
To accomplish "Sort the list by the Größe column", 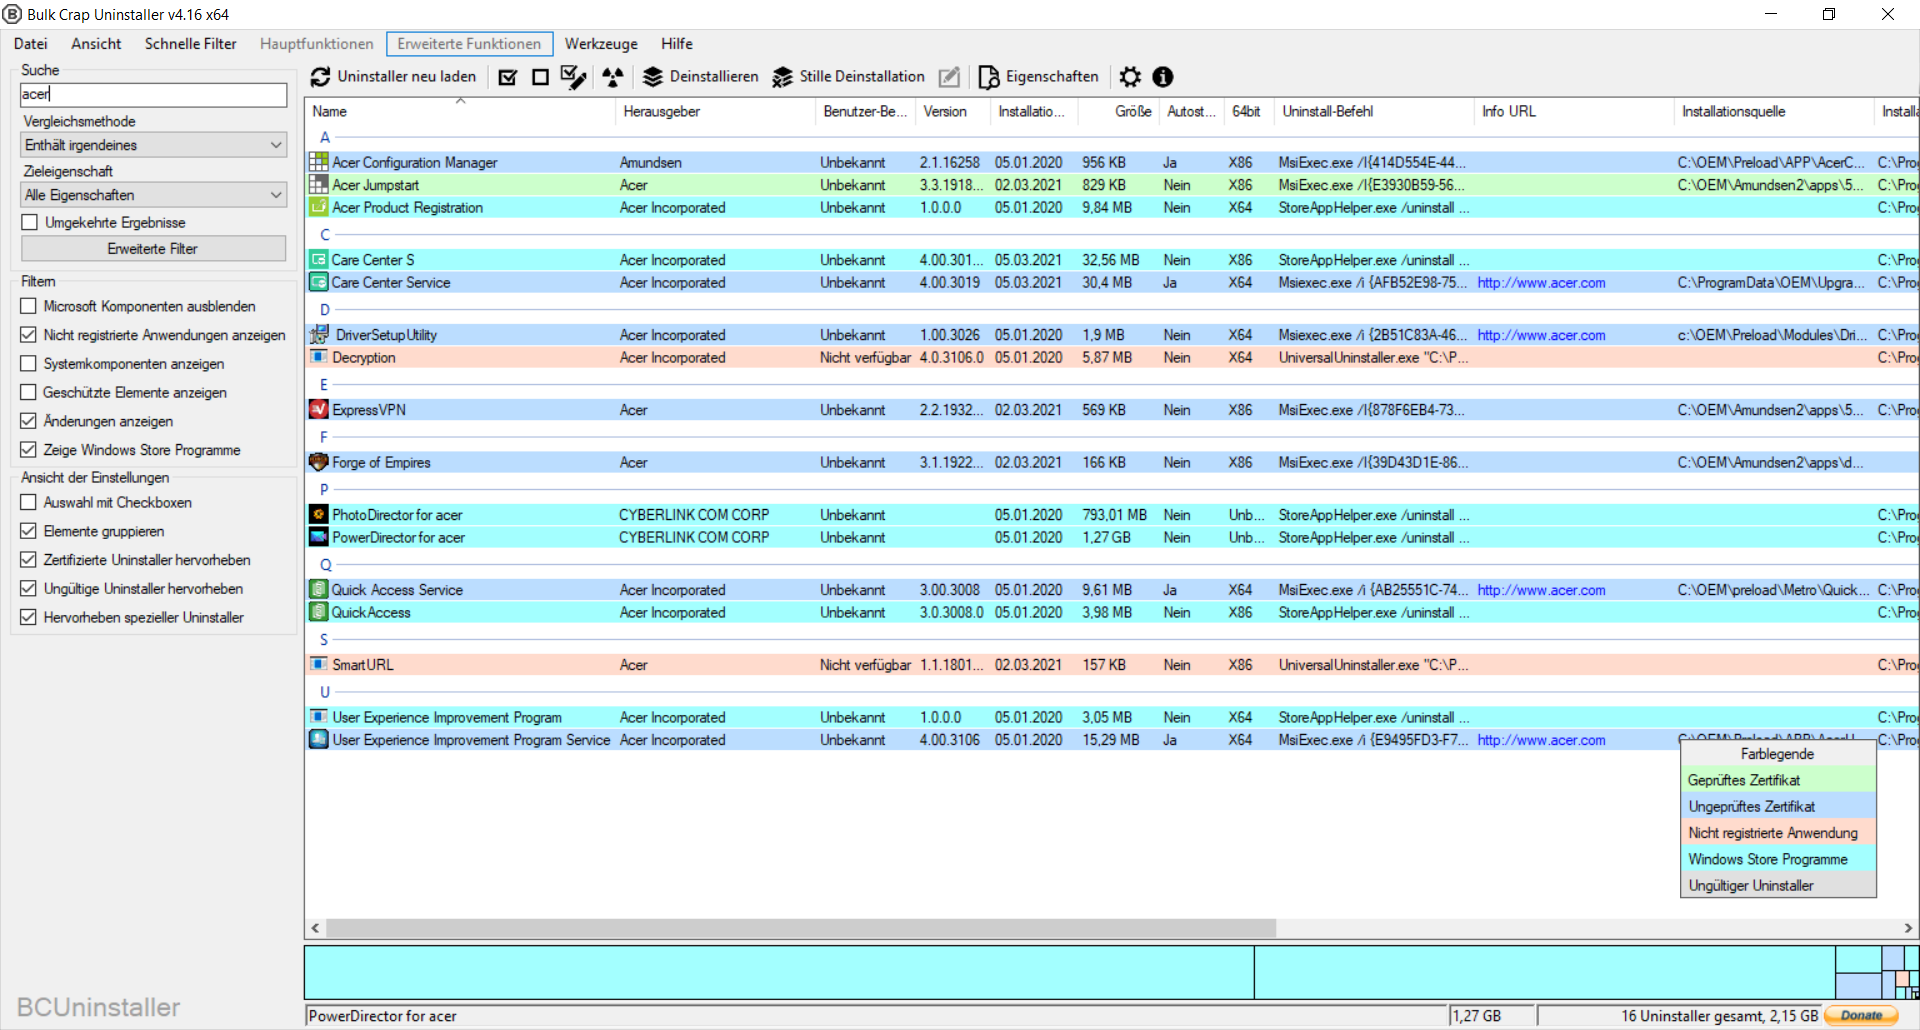I will point(1117,112).
